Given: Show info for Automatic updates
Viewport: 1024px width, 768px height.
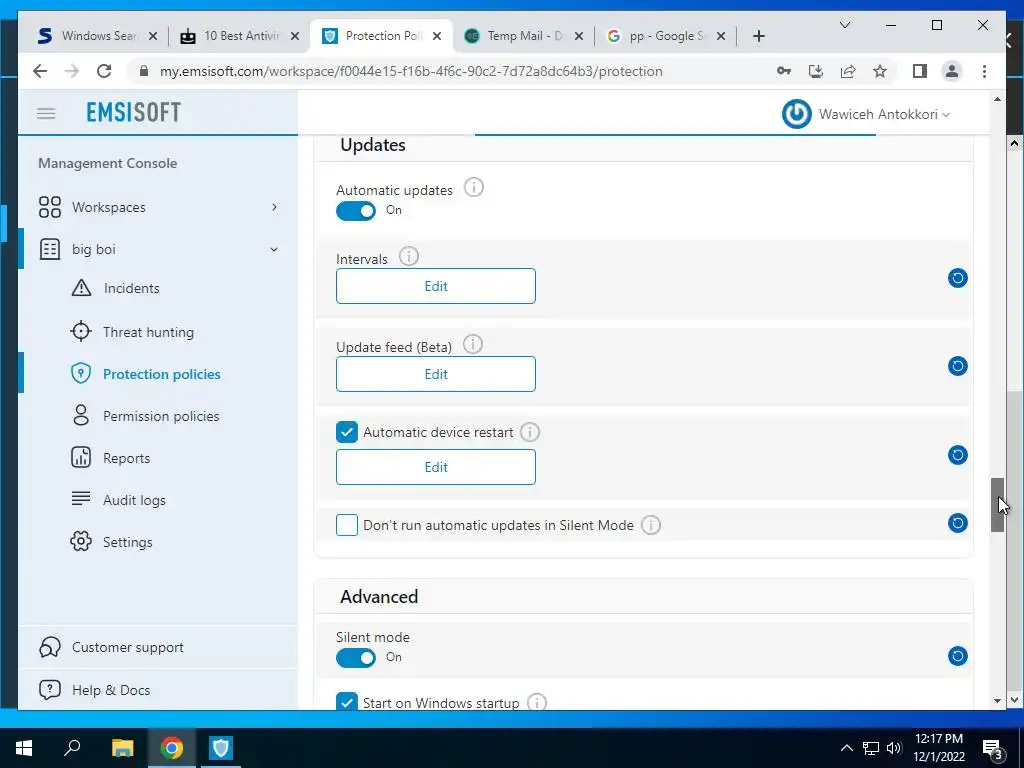Looking at the screenshot, I should [x=473, y=188].
